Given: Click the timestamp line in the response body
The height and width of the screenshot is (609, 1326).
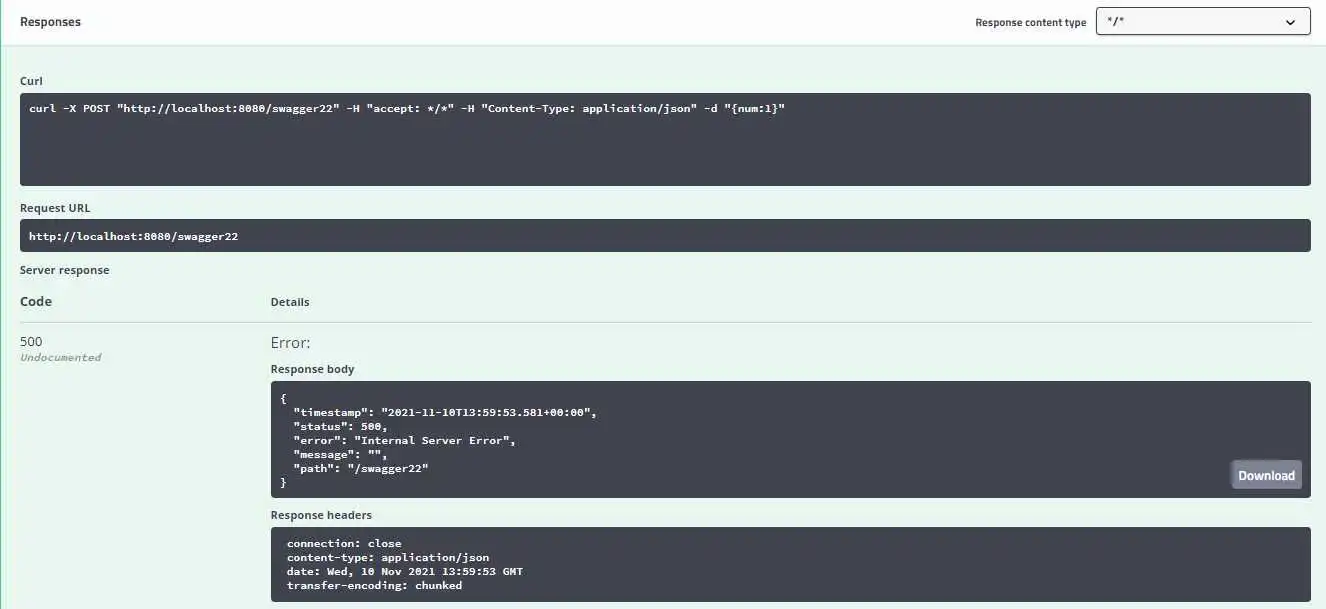Looking at the screenshot, I should (x=445, y=412).
